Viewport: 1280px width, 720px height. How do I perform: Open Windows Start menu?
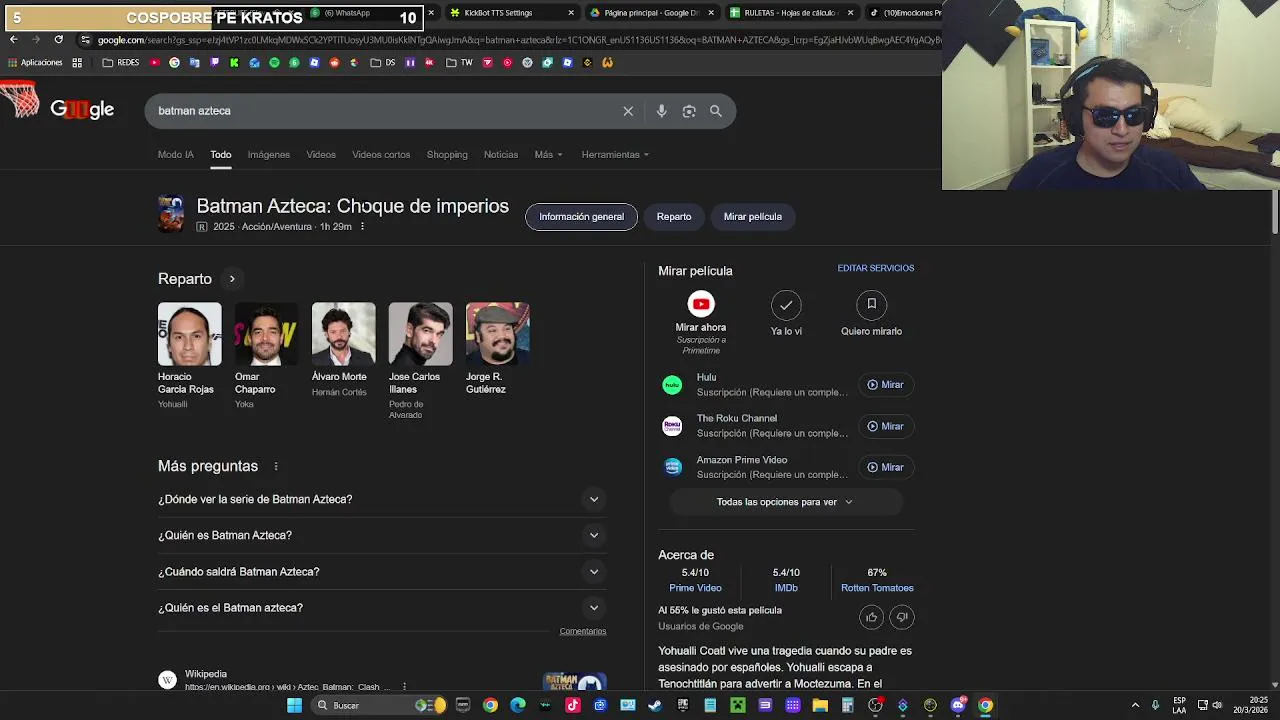pos(294,705)
